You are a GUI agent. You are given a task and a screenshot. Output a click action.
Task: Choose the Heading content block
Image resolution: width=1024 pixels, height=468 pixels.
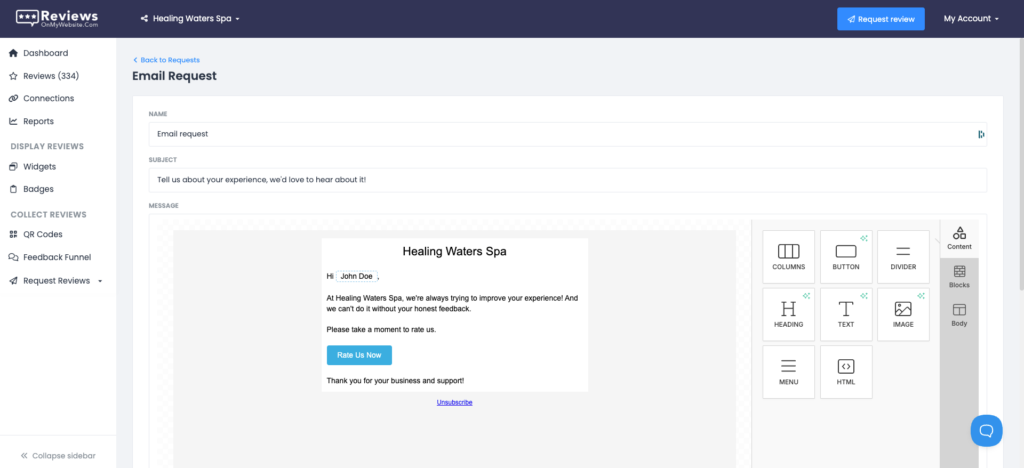coord(788,314)
